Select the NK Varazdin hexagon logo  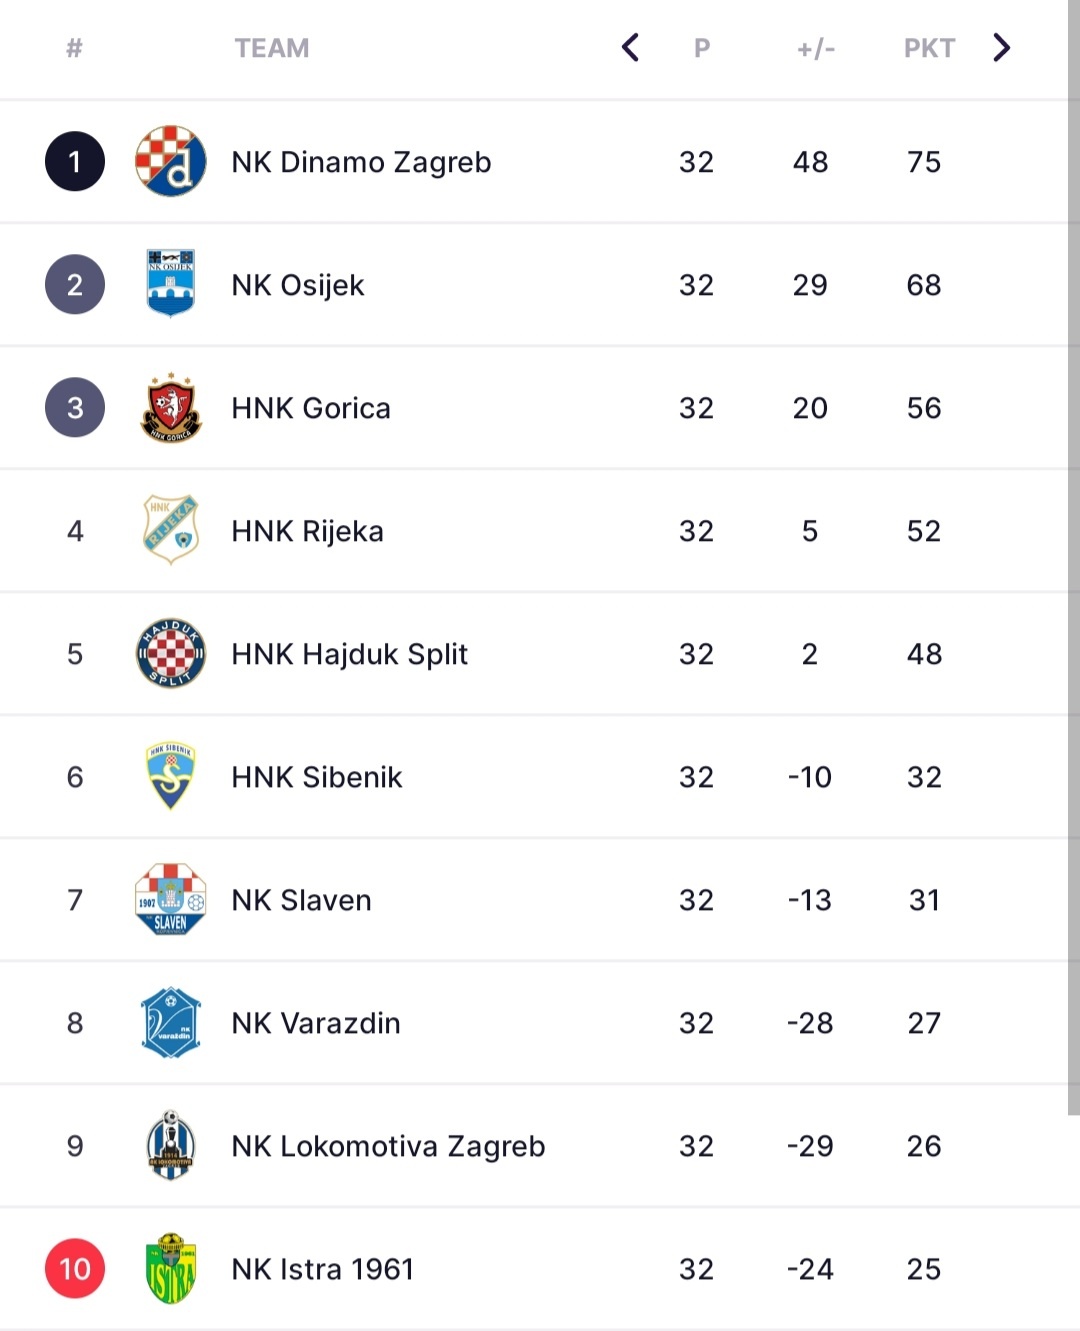coord(171,1022)
